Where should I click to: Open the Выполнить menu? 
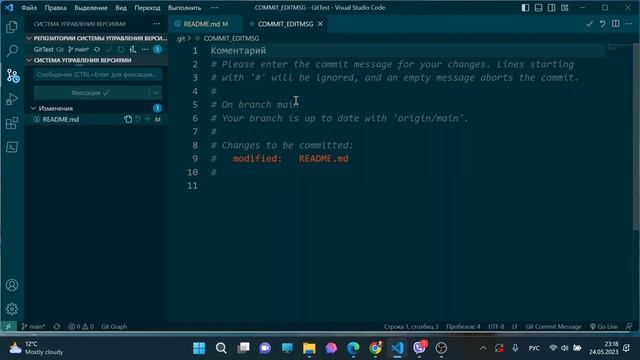click(184, 8)
